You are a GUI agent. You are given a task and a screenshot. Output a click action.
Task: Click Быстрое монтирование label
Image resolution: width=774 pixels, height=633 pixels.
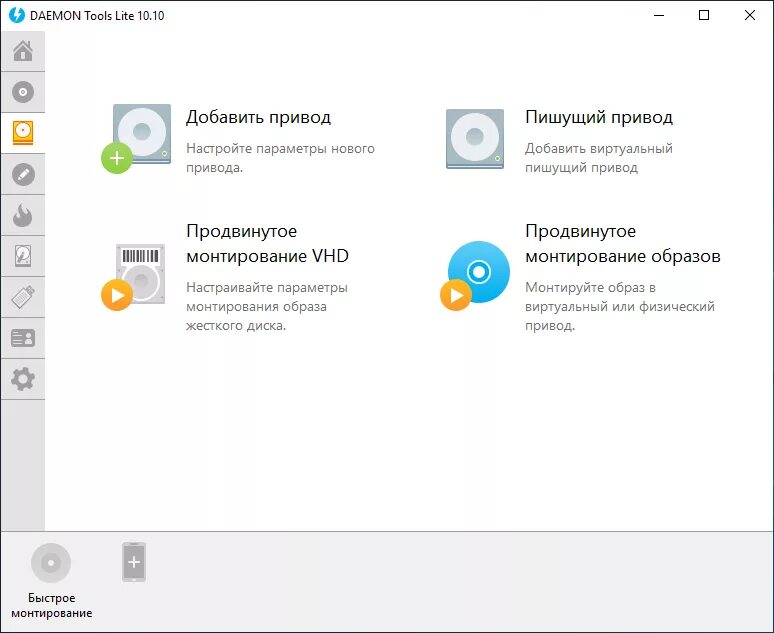coord(51,605)
